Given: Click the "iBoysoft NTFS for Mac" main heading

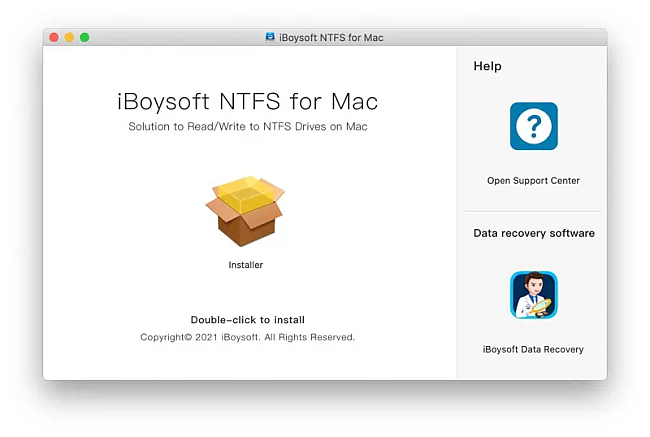Looking at the screenshot, I should (247, 102).
